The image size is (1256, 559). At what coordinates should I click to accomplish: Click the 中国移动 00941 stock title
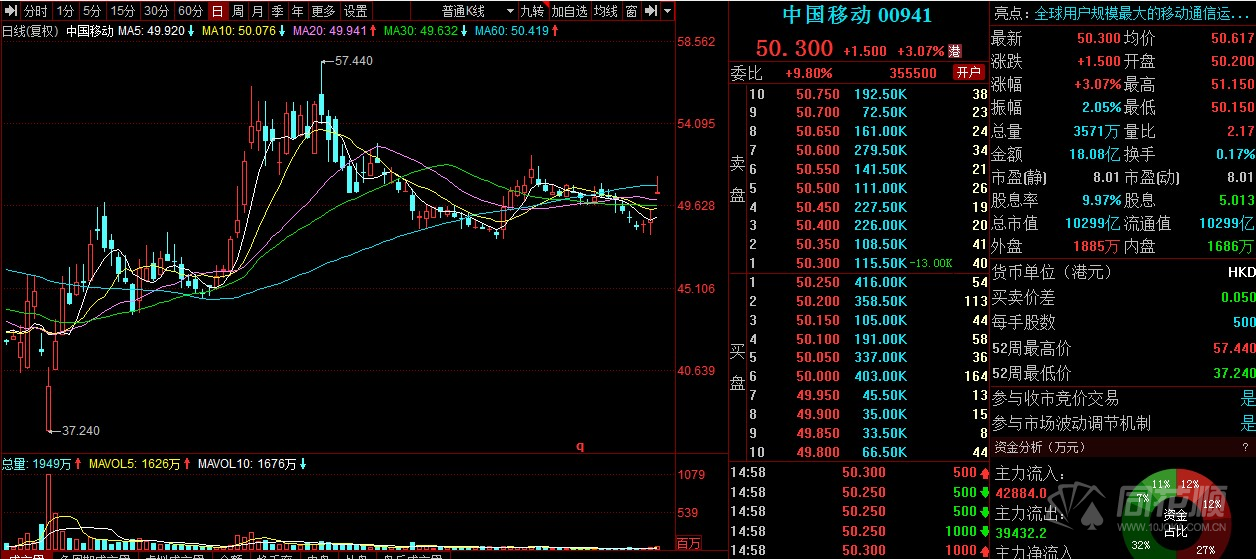click(857, 16)
